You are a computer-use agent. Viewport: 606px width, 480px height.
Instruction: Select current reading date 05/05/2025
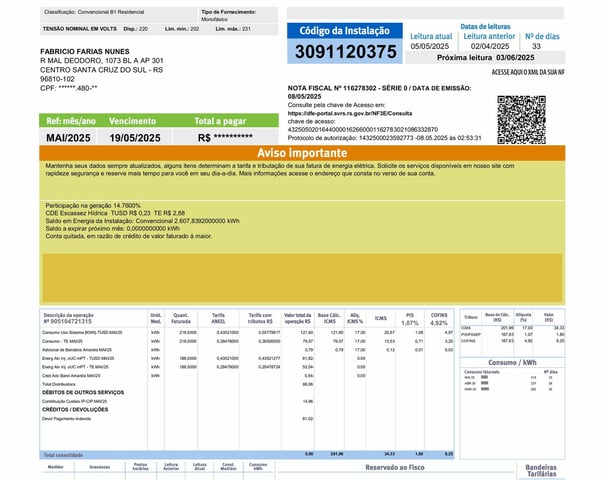(x=430, y=46)
